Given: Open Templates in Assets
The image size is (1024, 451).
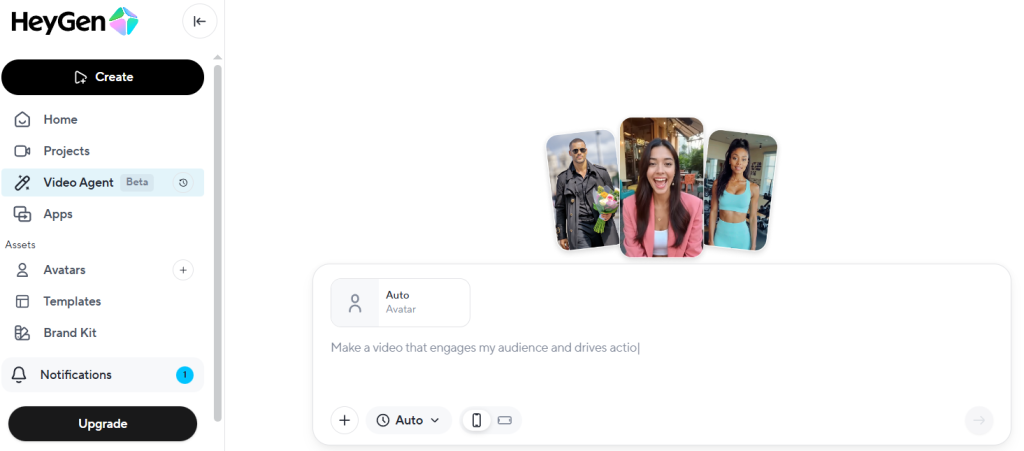Looking at the screenshot, I should [72, 301].
